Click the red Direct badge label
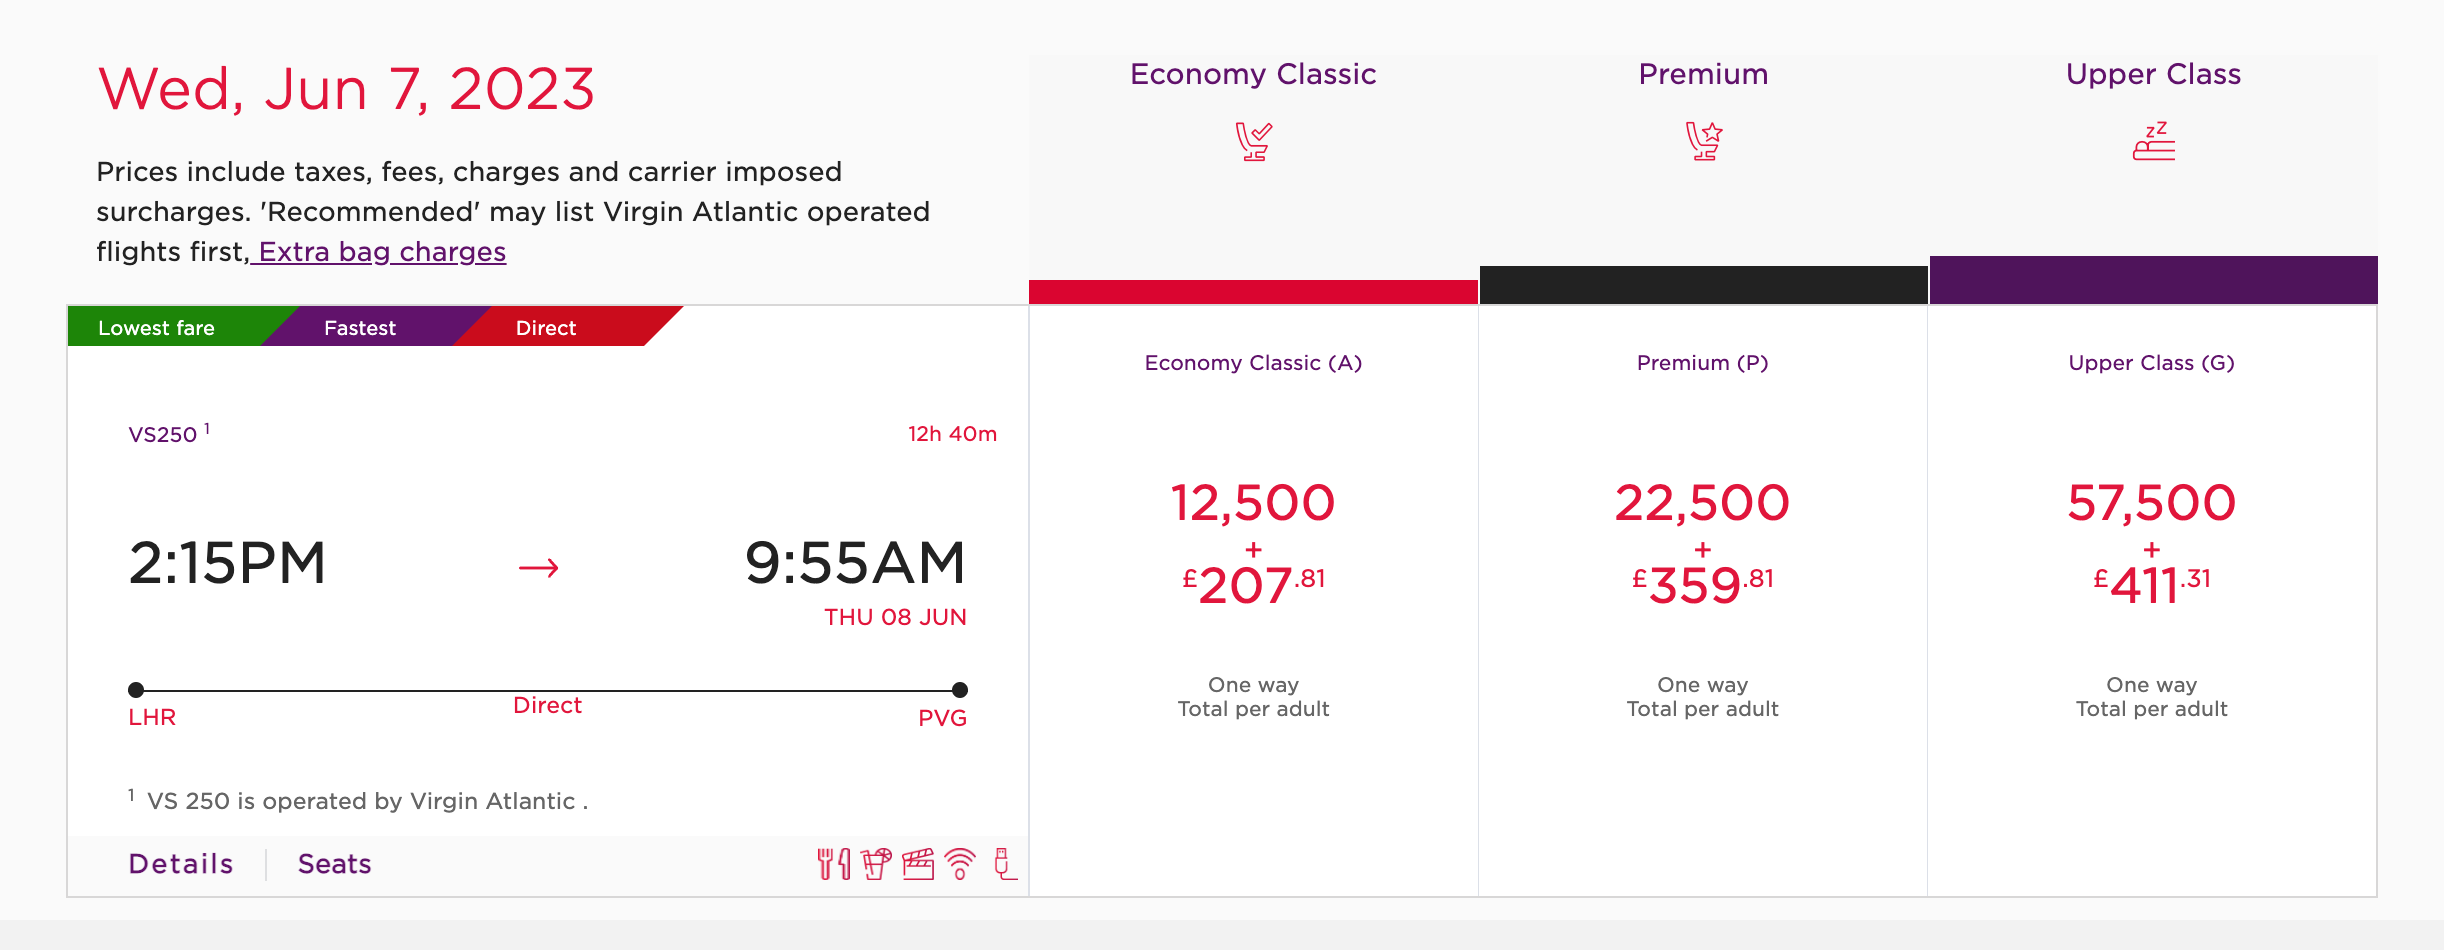The image size is (2444, 950). (x=546, y=328)
